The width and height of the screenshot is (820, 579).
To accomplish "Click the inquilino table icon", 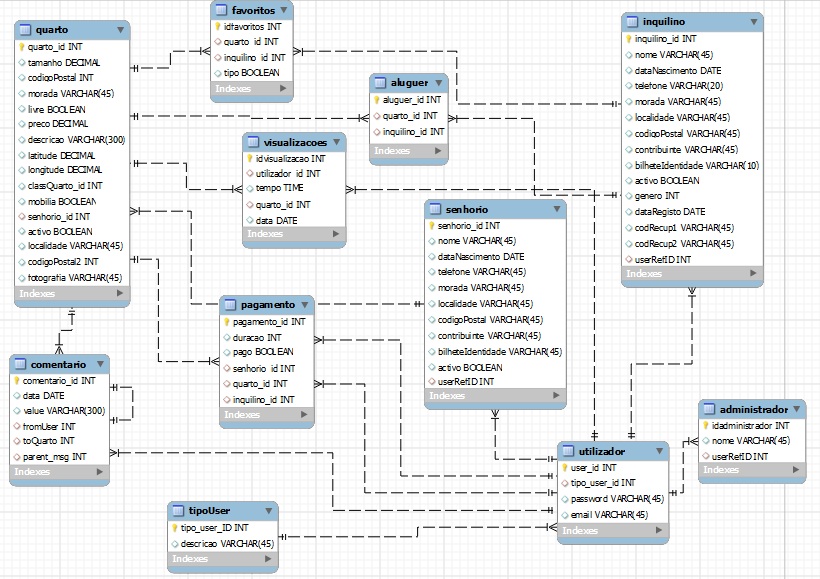I will (632, 21).
